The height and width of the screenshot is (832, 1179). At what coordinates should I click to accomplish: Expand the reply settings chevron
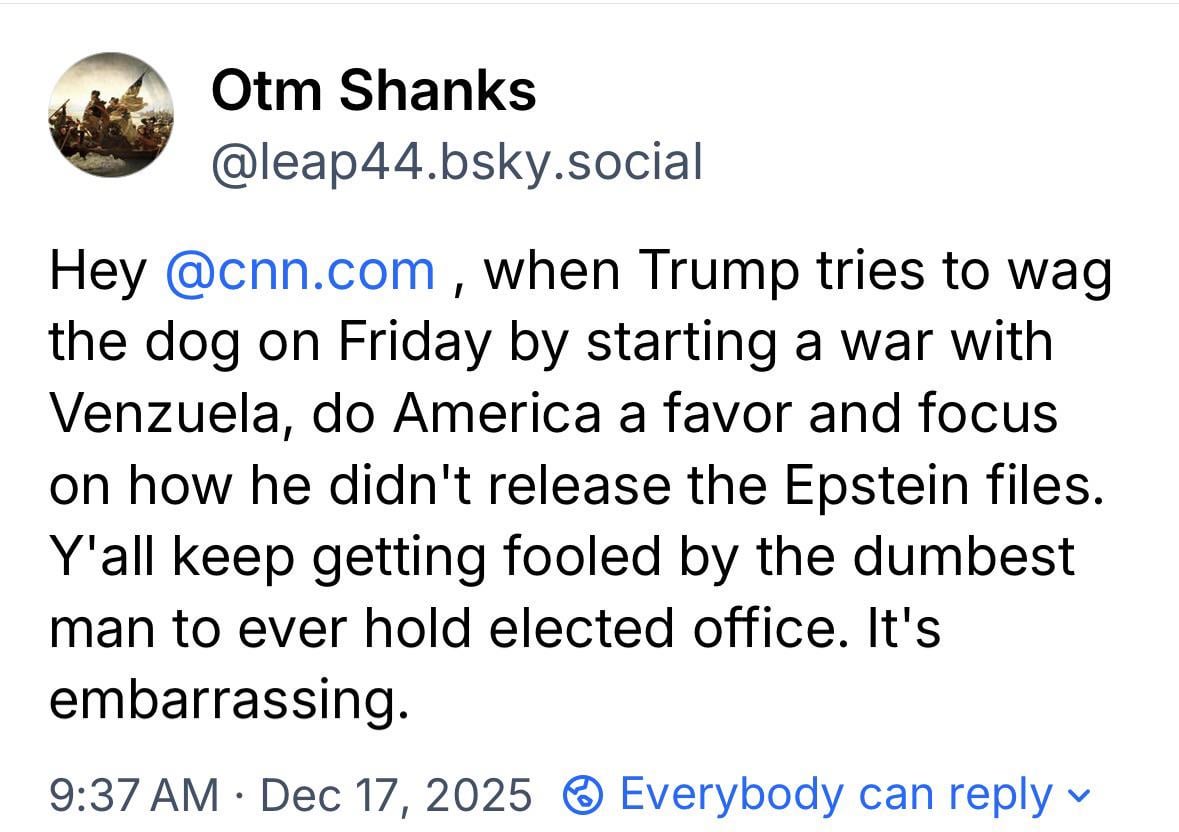1075,796
